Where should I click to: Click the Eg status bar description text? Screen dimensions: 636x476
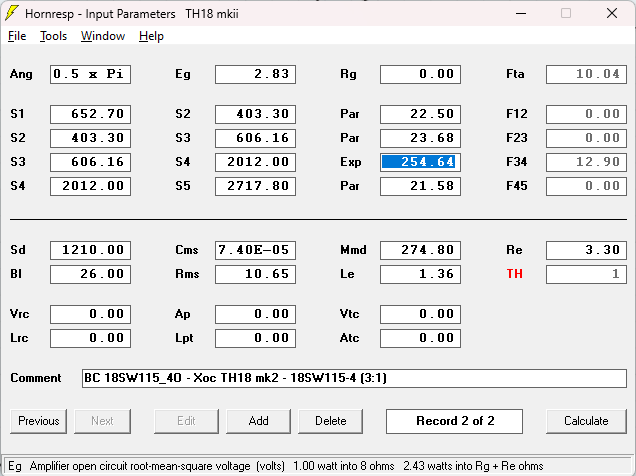pos(276,466)
